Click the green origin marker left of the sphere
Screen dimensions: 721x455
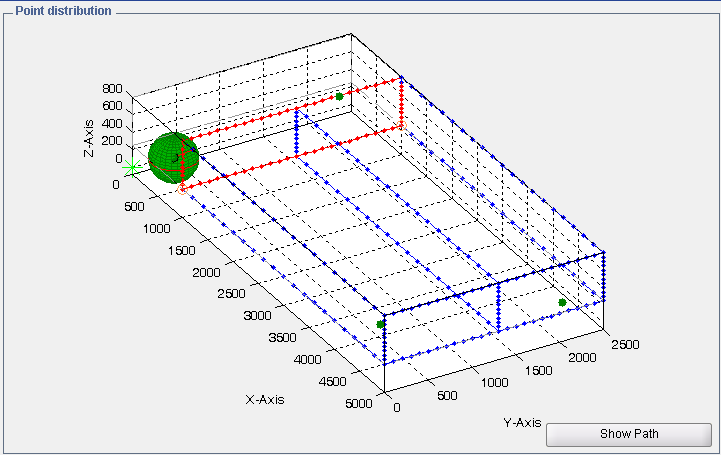(x=132, y=163)
